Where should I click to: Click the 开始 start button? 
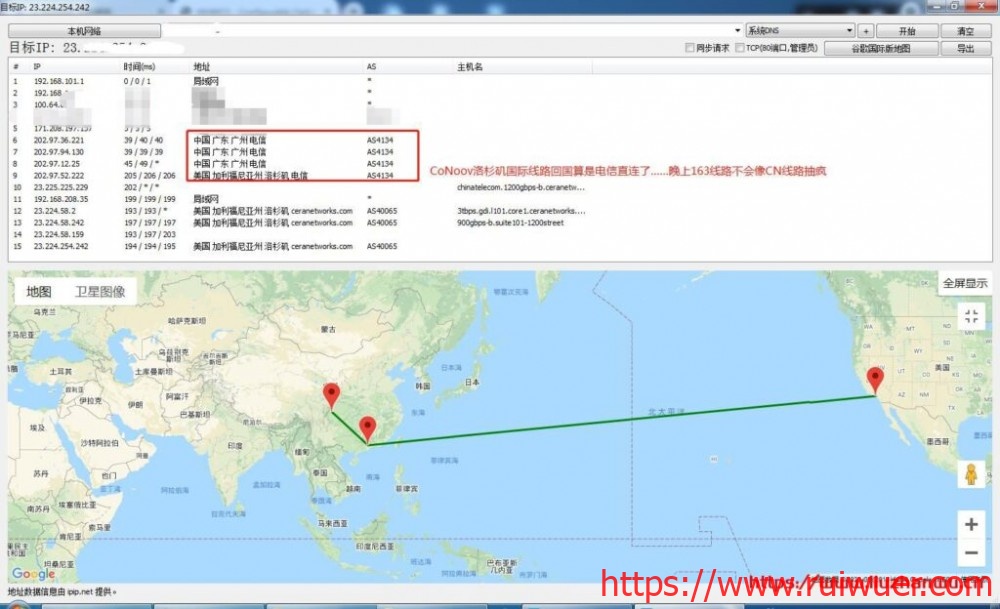point(907,31)
